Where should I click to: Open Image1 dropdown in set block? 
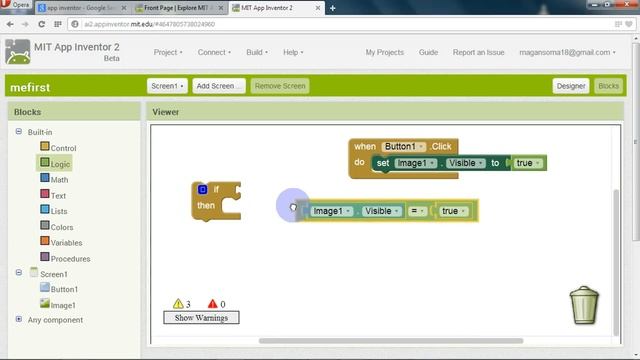point(416,163)
